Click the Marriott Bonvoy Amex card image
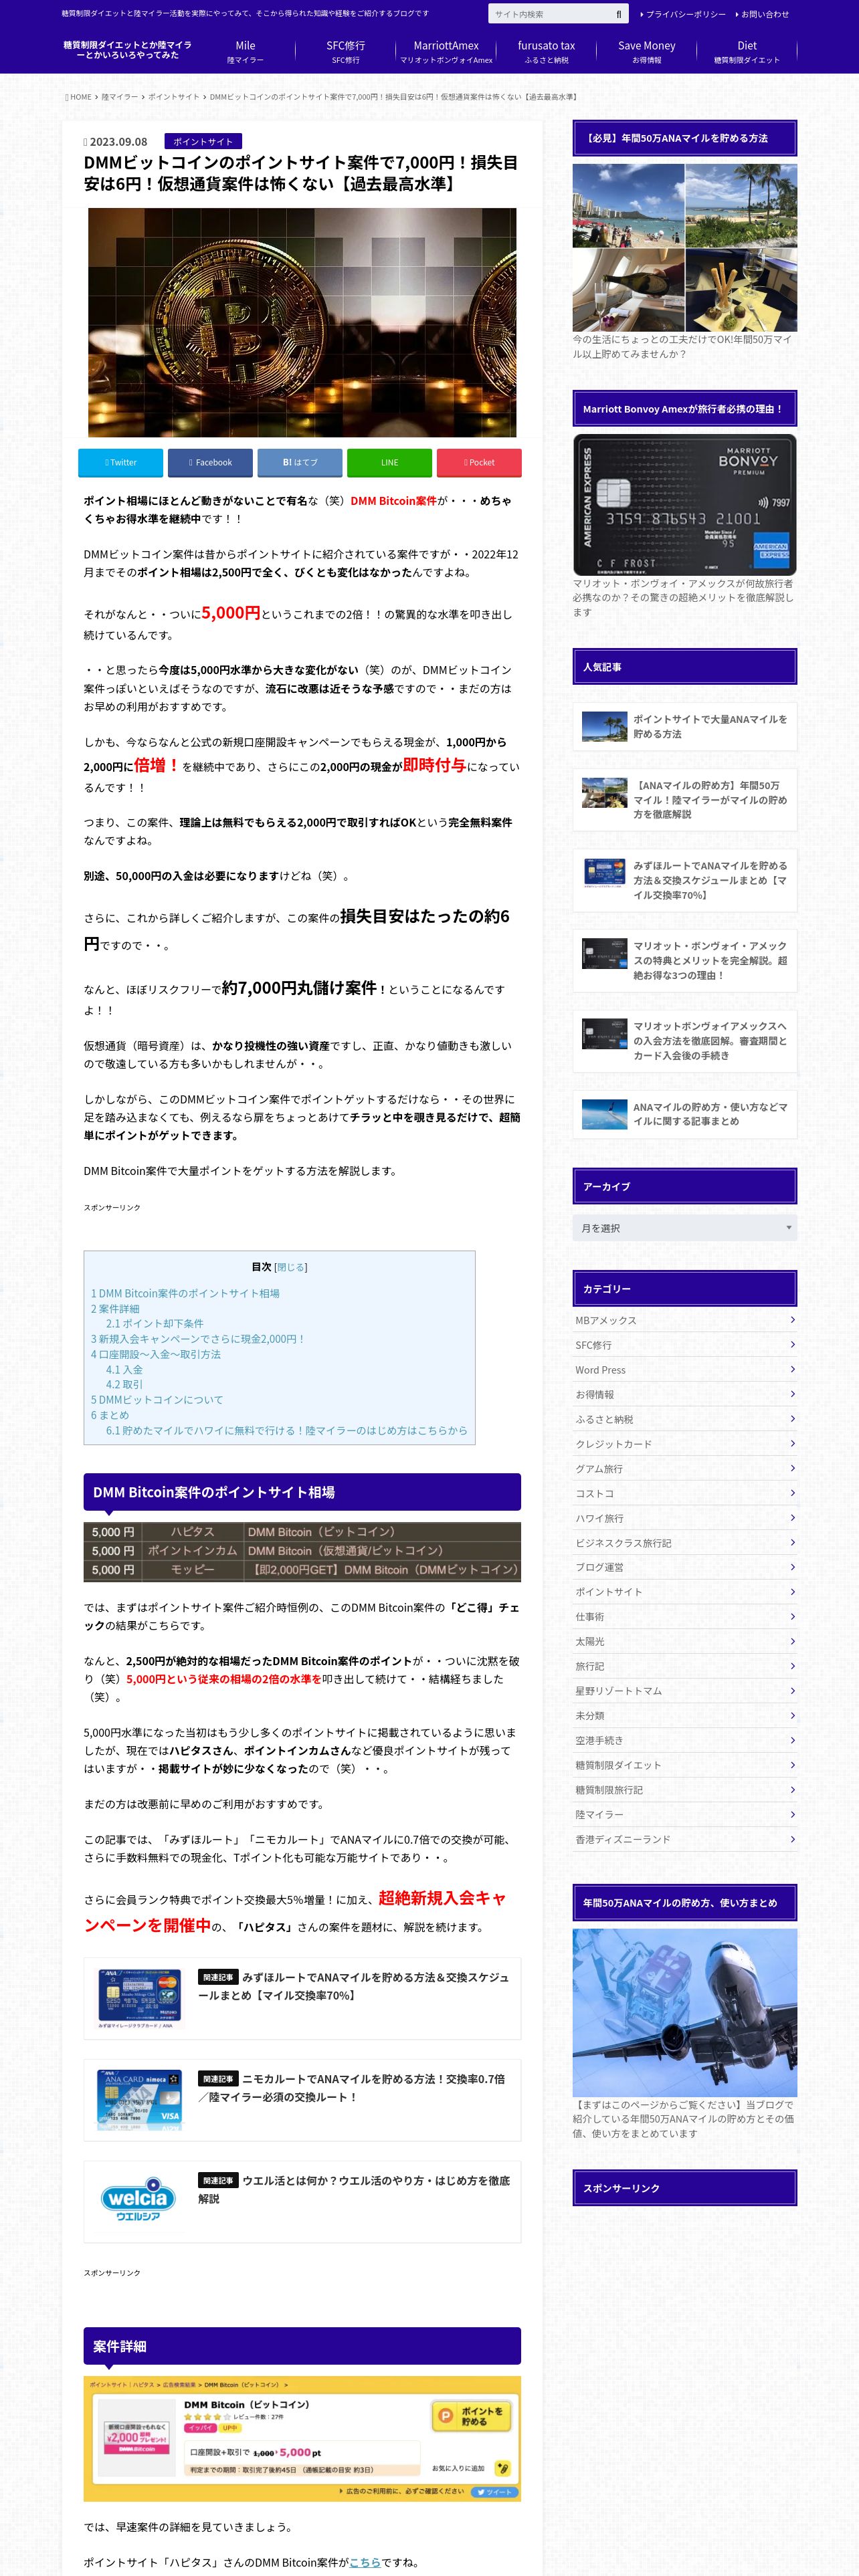 point(684,505)
